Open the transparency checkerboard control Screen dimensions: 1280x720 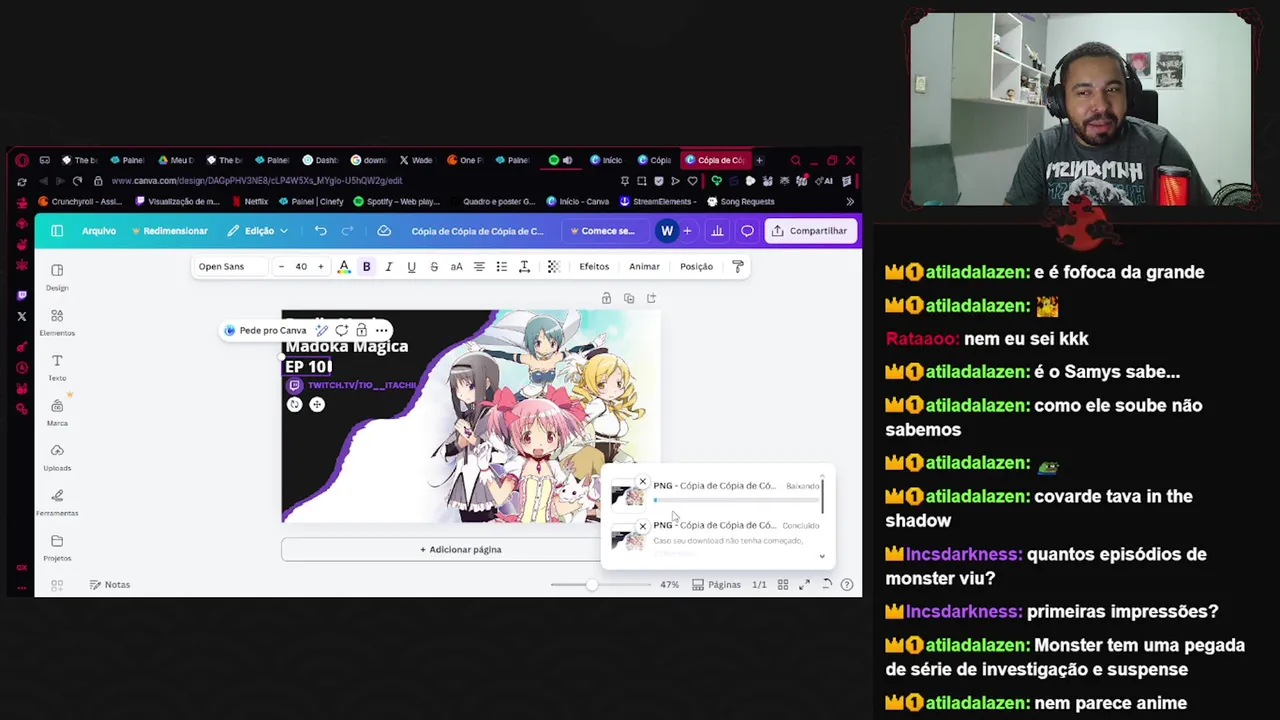[553, 267]
